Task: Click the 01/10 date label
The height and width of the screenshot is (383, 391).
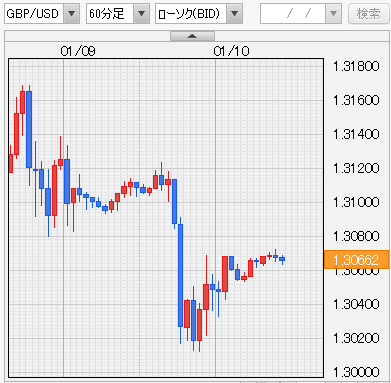Action: point(231,51)
